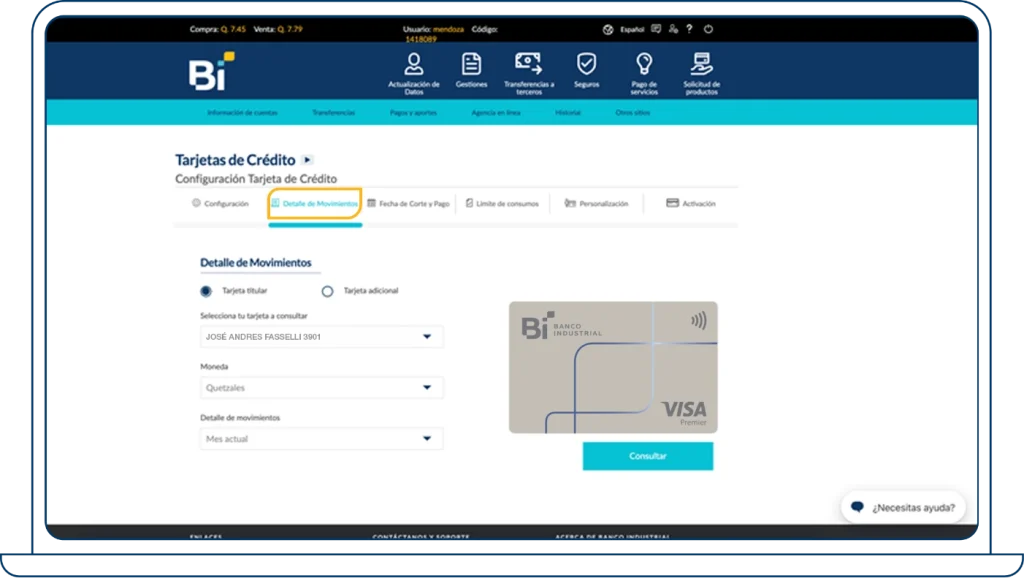Click the chat bubble icon in help widget

click(857, 507)
